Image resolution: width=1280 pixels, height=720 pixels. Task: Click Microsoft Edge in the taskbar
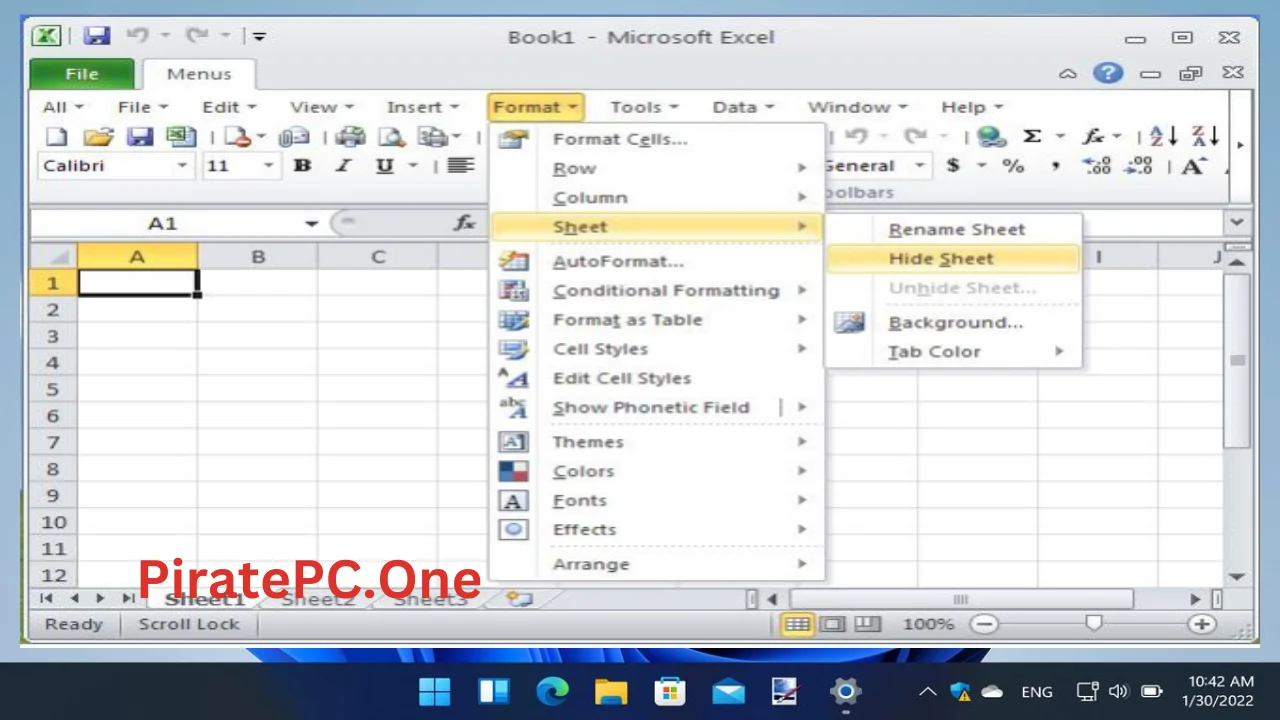coord(552,691)
